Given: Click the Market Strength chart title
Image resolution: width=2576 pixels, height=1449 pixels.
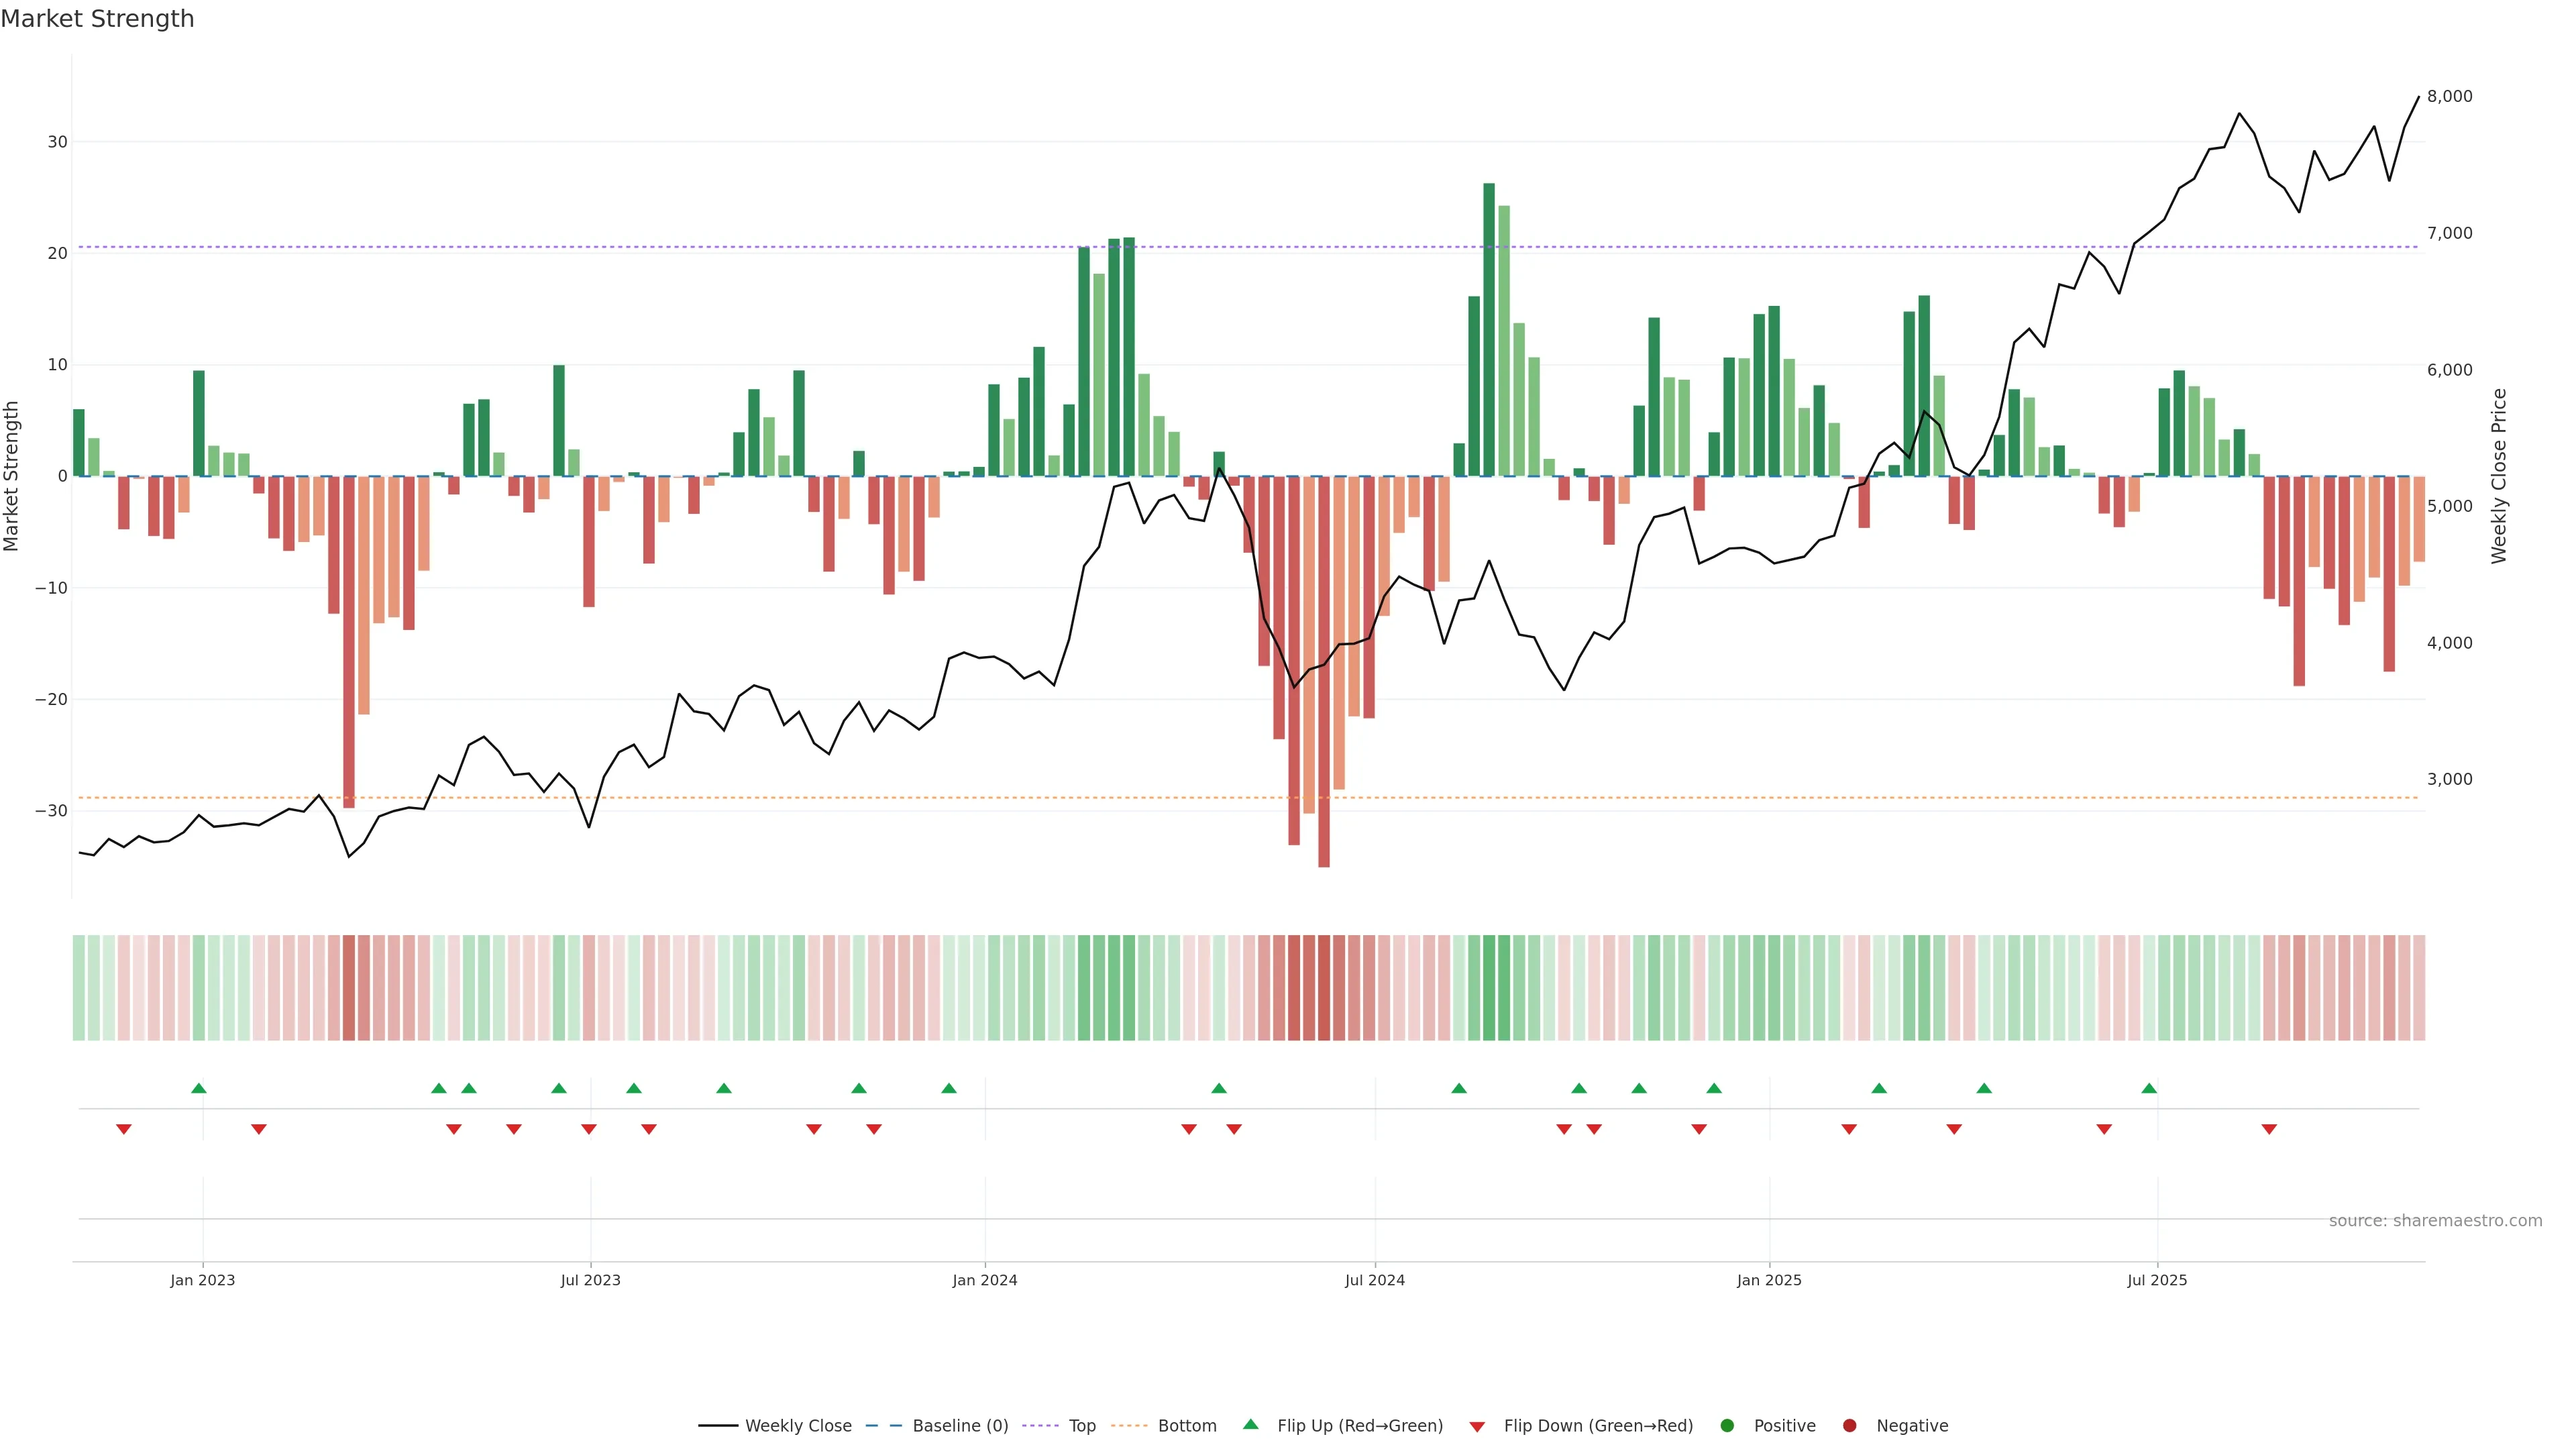Looking at the screenshot, I should tap(97, 19).
